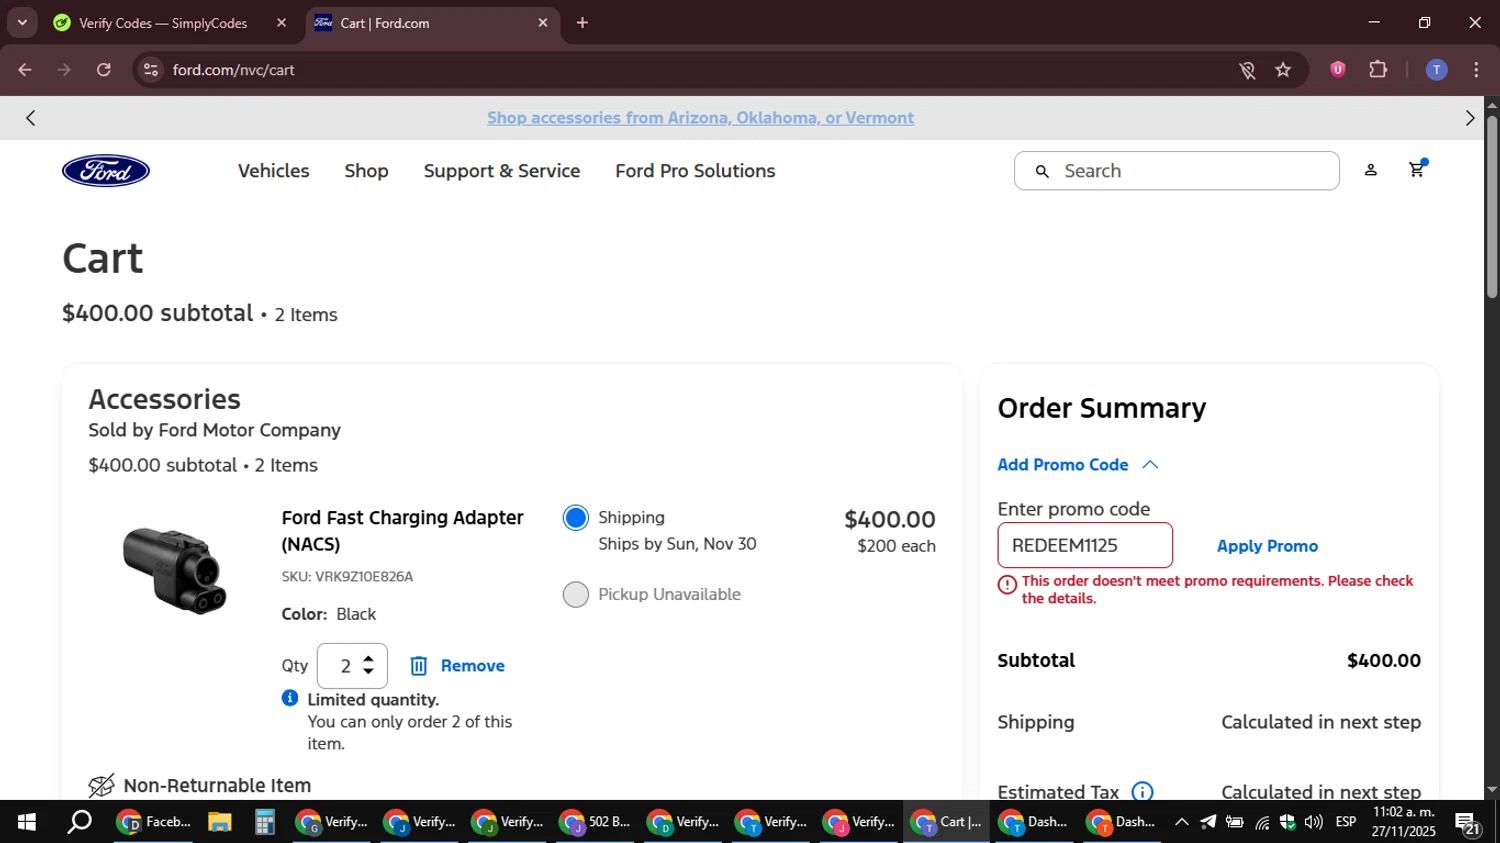Click the volume icon in system tray
Screen dimensions: 1500x843
1313,822
